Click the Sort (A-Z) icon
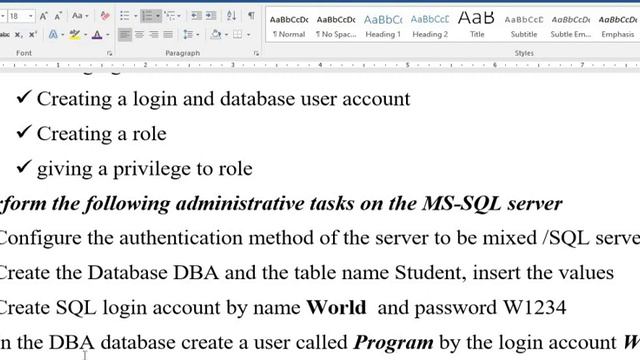 [231, 16]
